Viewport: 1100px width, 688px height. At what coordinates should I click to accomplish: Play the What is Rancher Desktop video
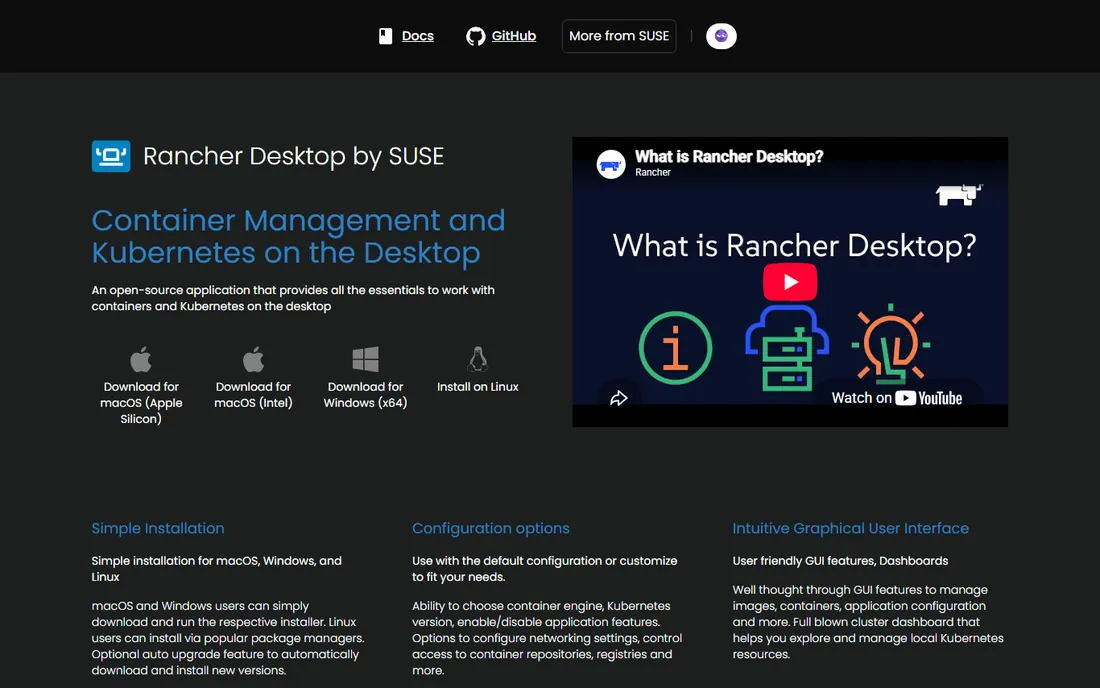pyautogui.click(x=790, y=282)
